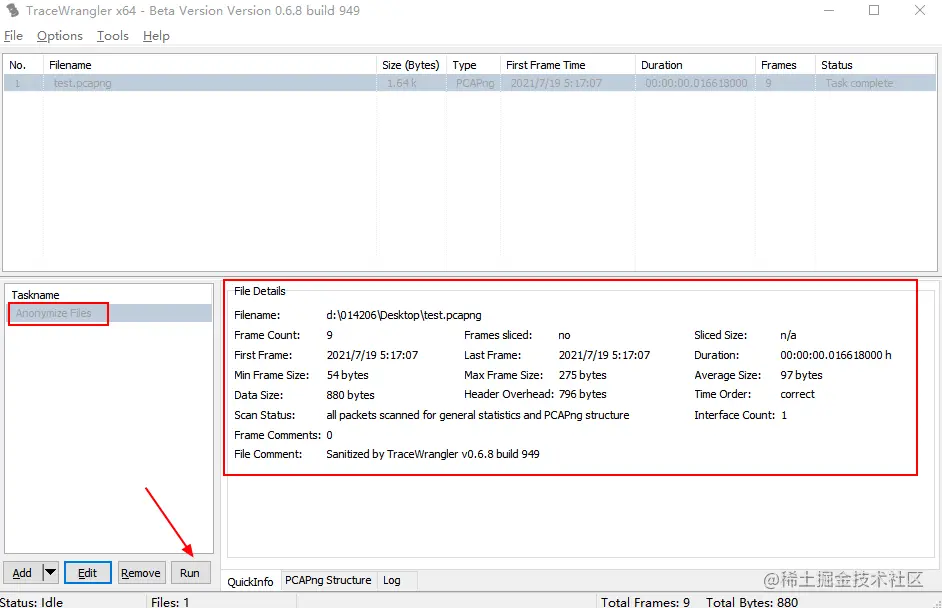Sort by the Duration column header

(695, 65)
